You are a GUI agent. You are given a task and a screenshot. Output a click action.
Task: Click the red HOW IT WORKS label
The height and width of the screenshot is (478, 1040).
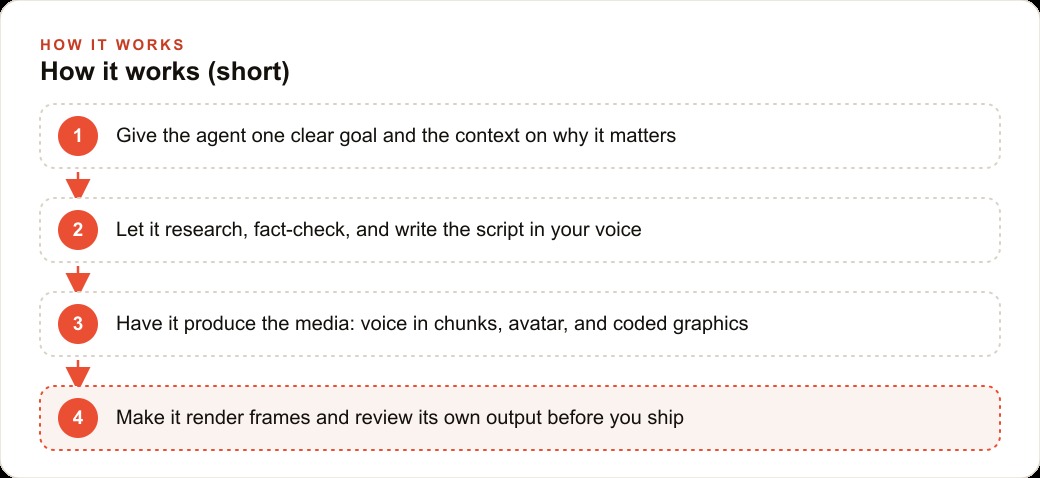[112, 45]
